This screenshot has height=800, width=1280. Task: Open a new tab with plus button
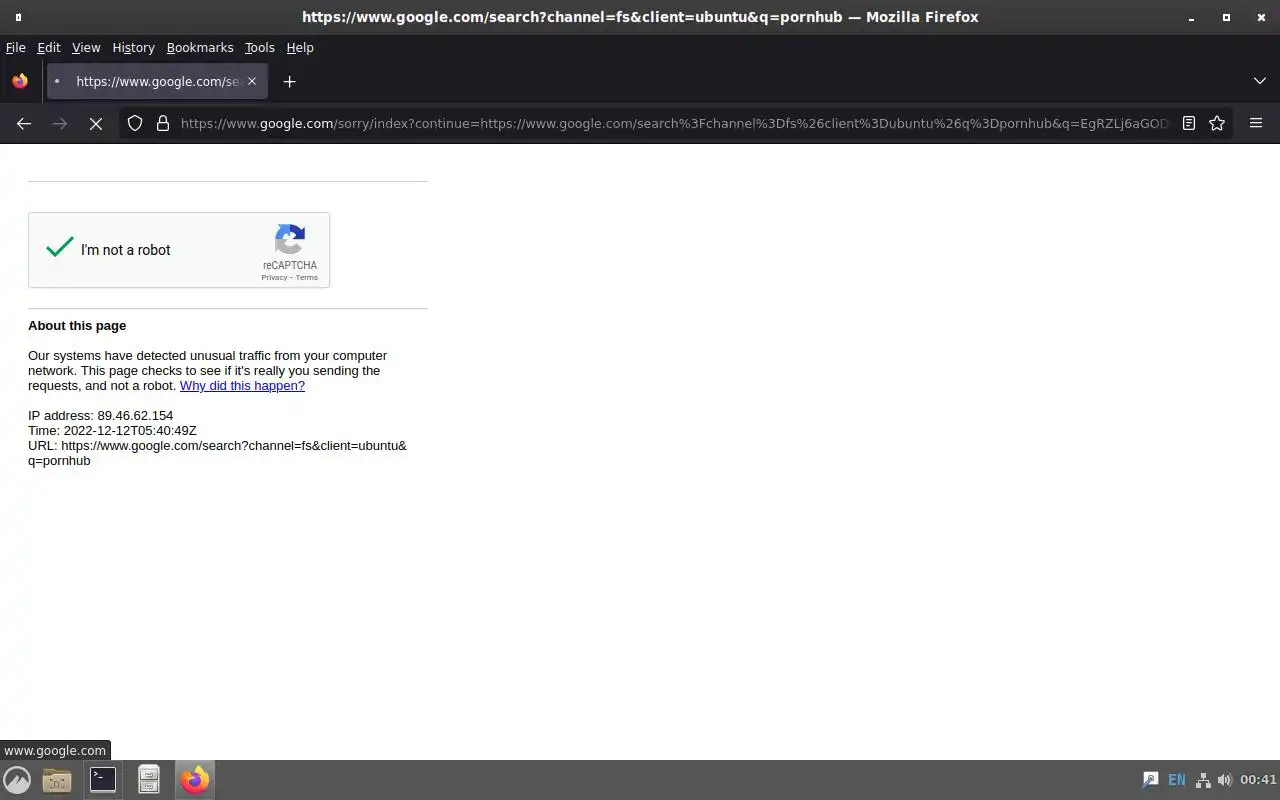coord(290,82)
